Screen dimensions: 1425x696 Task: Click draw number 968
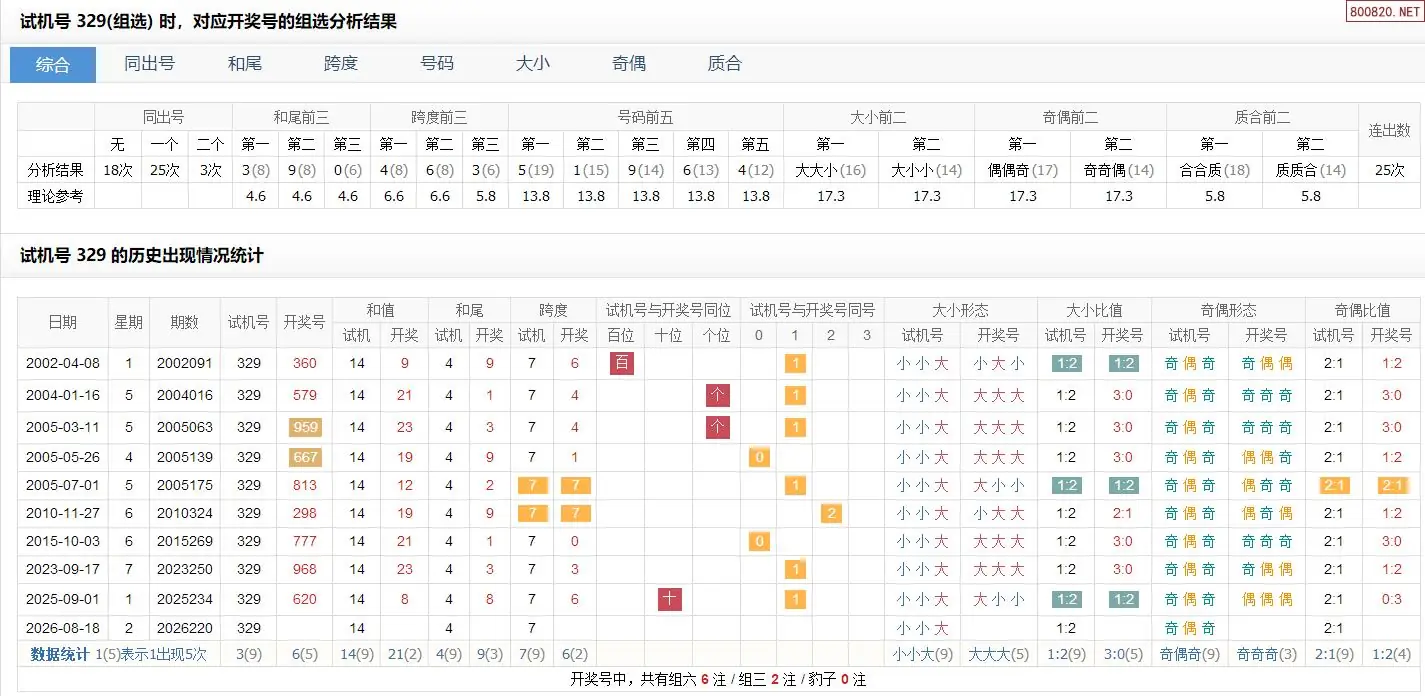305,569
